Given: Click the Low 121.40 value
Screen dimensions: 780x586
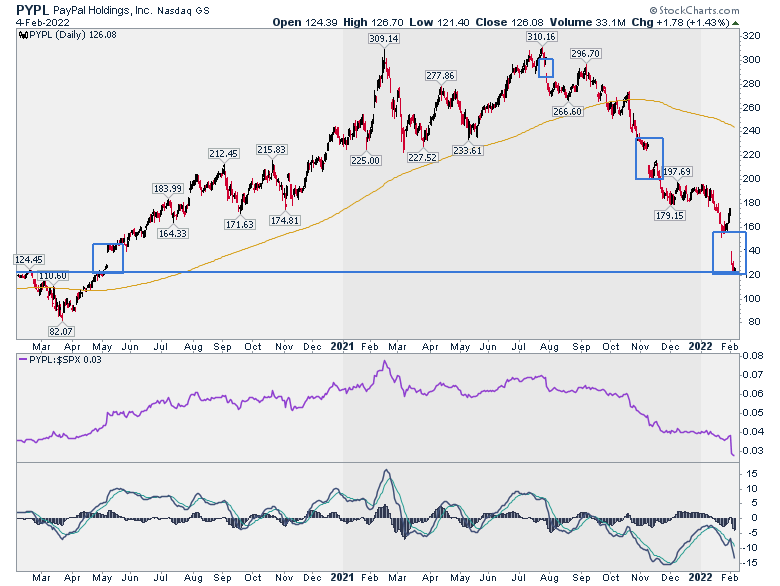Looking at the screenshot, I should pos(439,22).
